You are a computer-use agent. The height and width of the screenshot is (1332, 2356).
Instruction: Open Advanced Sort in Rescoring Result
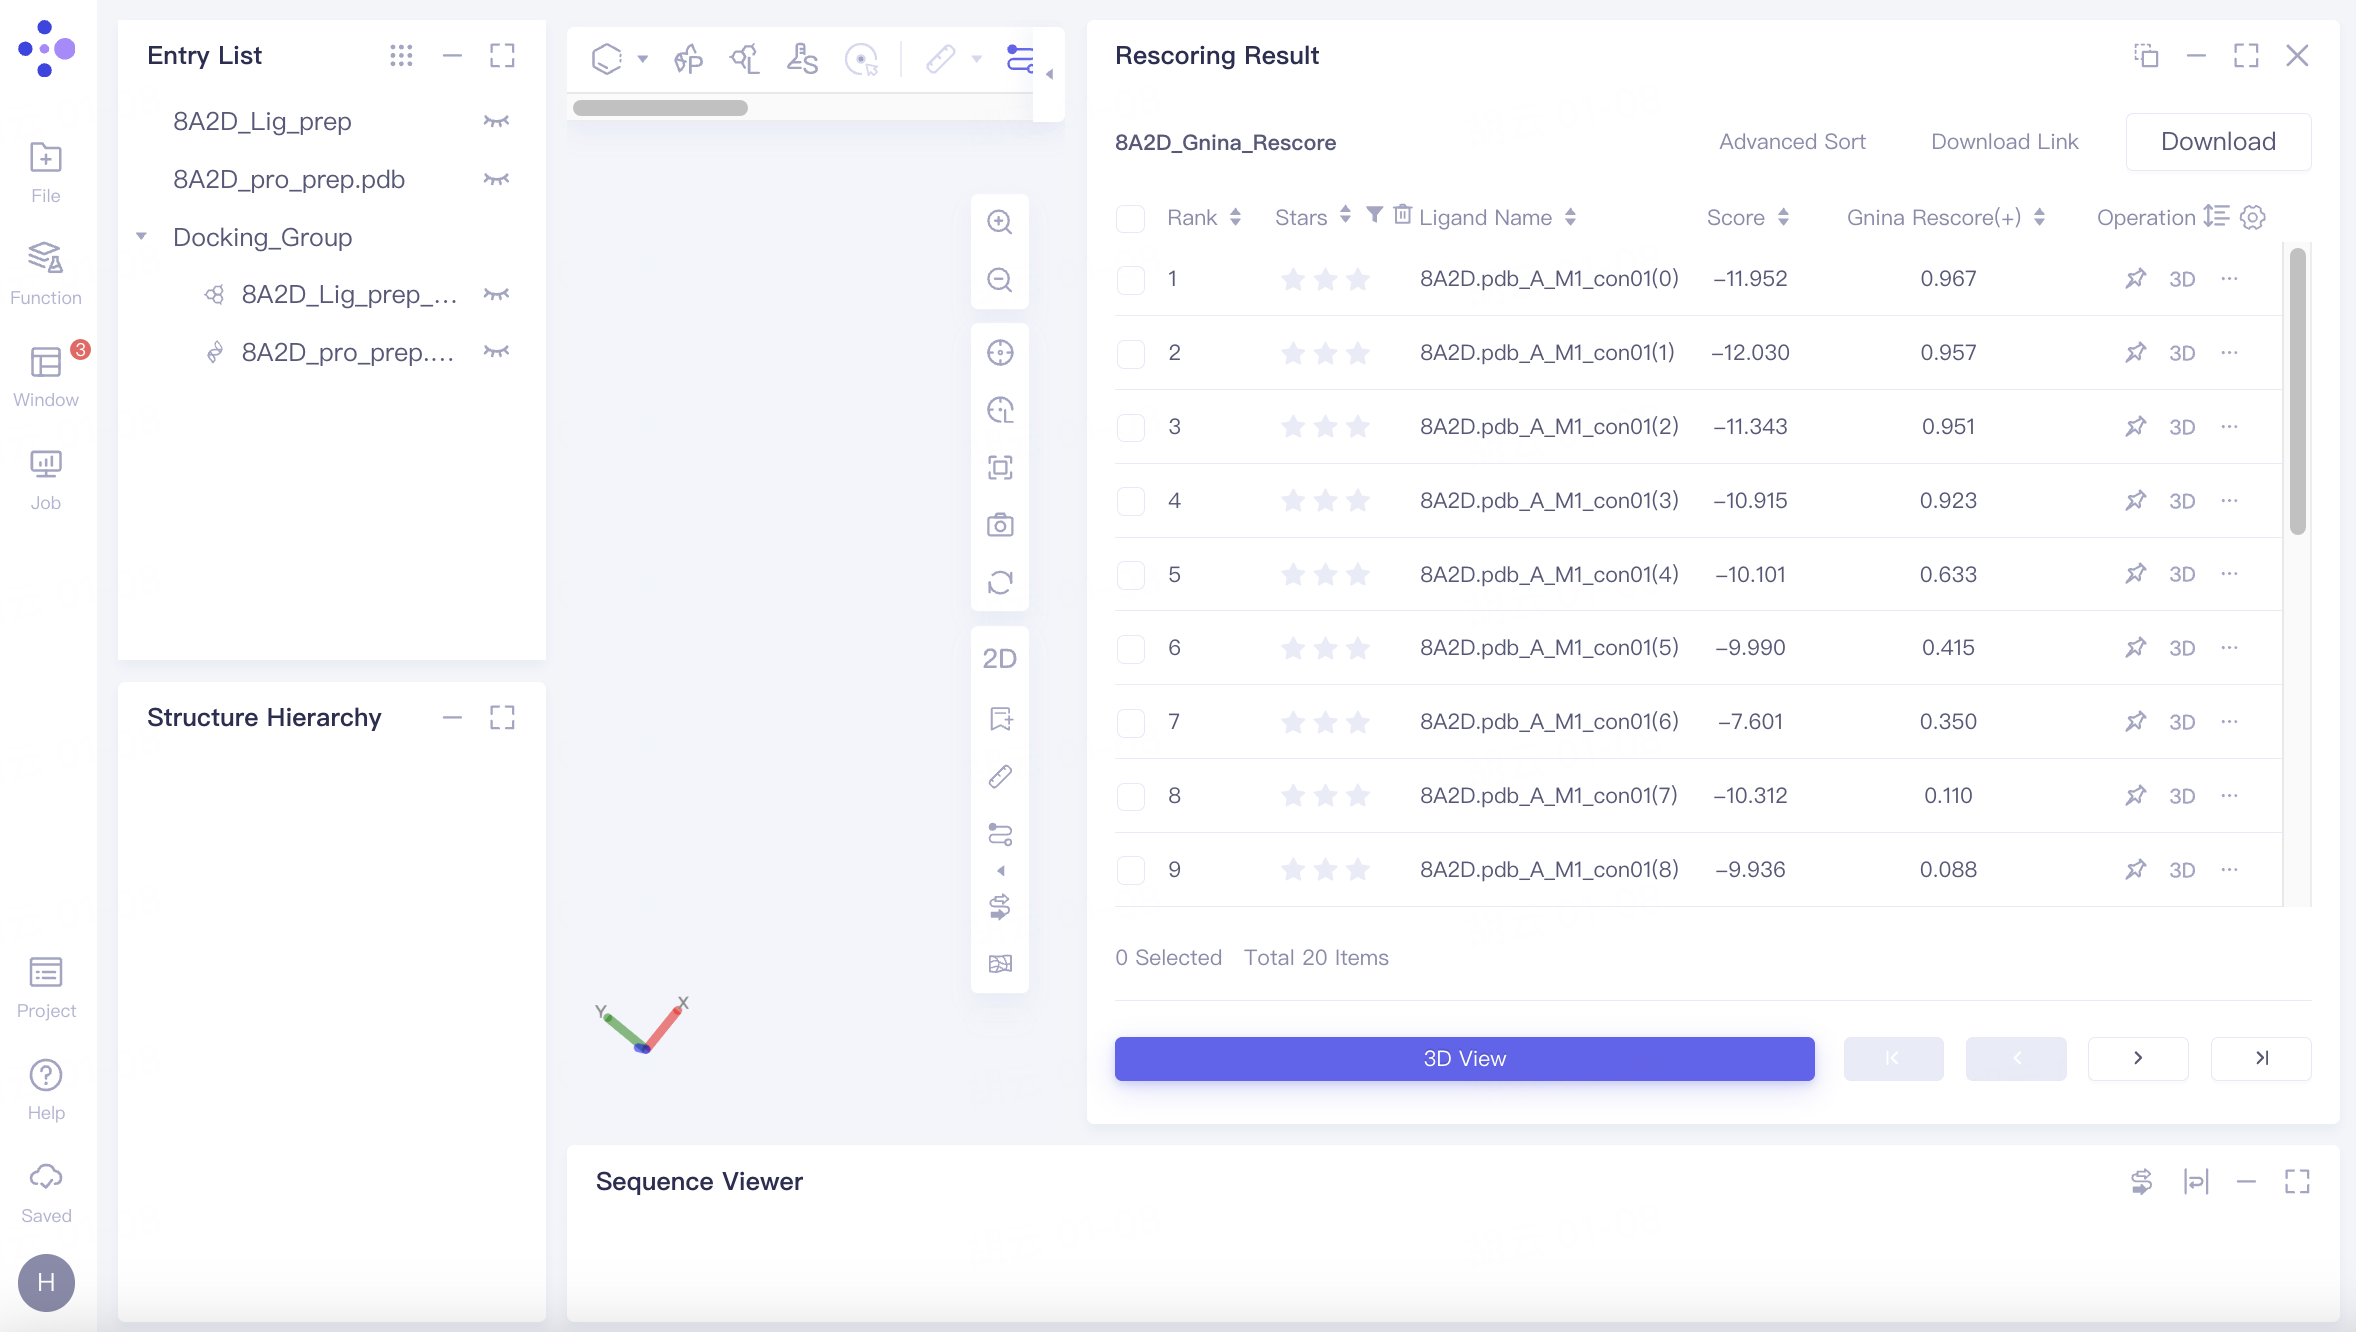(1791, 142)
